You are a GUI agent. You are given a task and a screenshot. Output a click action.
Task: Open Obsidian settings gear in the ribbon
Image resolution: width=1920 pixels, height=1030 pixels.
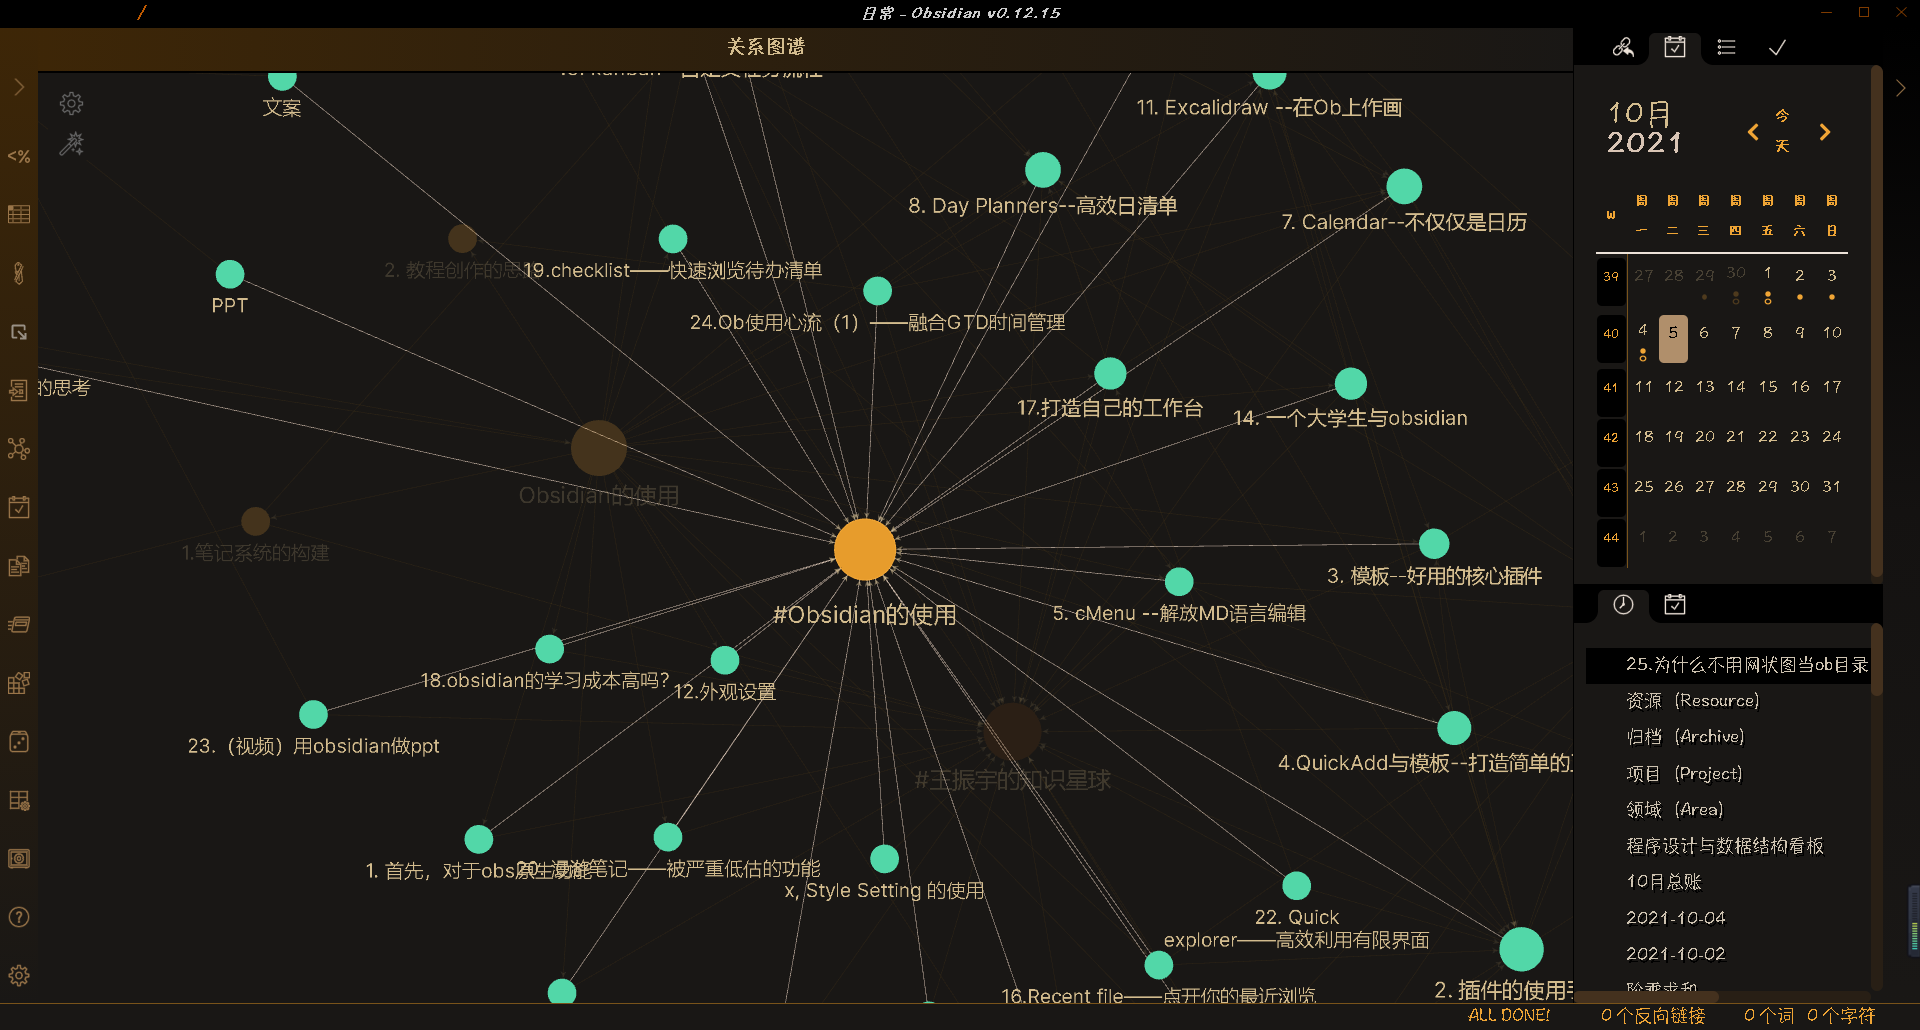(x=19, y=975)
